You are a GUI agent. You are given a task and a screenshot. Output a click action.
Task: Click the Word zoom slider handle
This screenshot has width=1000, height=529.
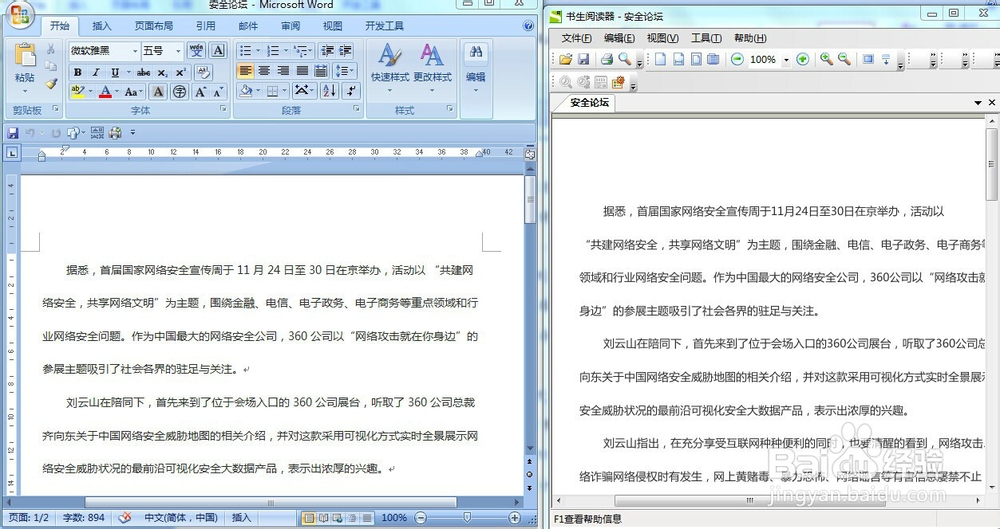pos(467,518)
